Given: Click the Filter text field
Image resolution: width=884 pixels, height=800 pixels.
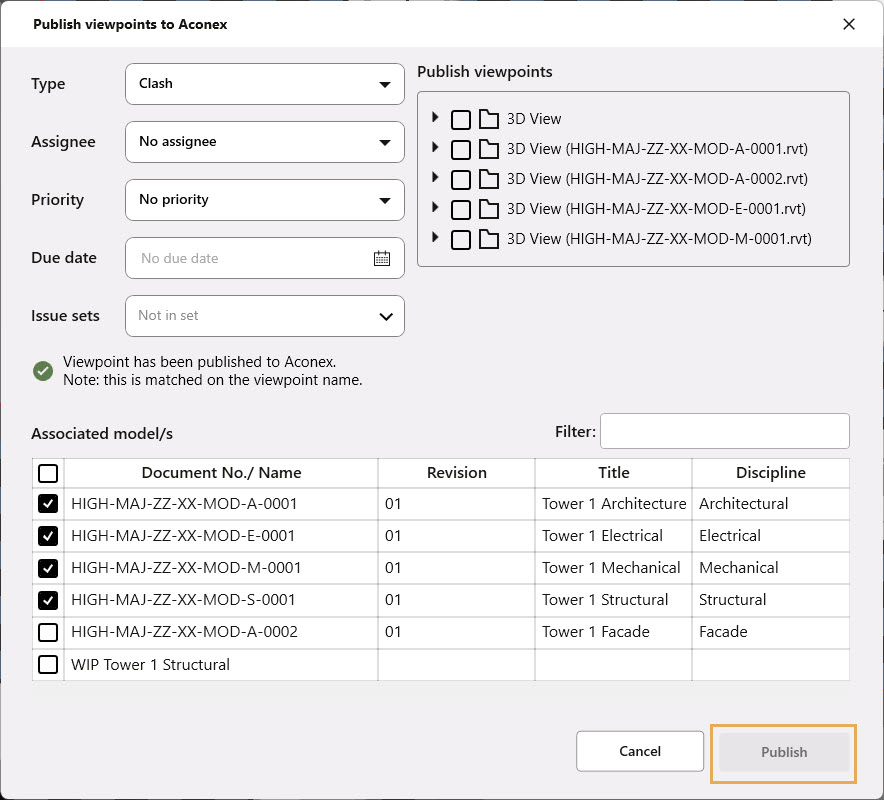Looking at the screenshot, I should coord(725,431).
